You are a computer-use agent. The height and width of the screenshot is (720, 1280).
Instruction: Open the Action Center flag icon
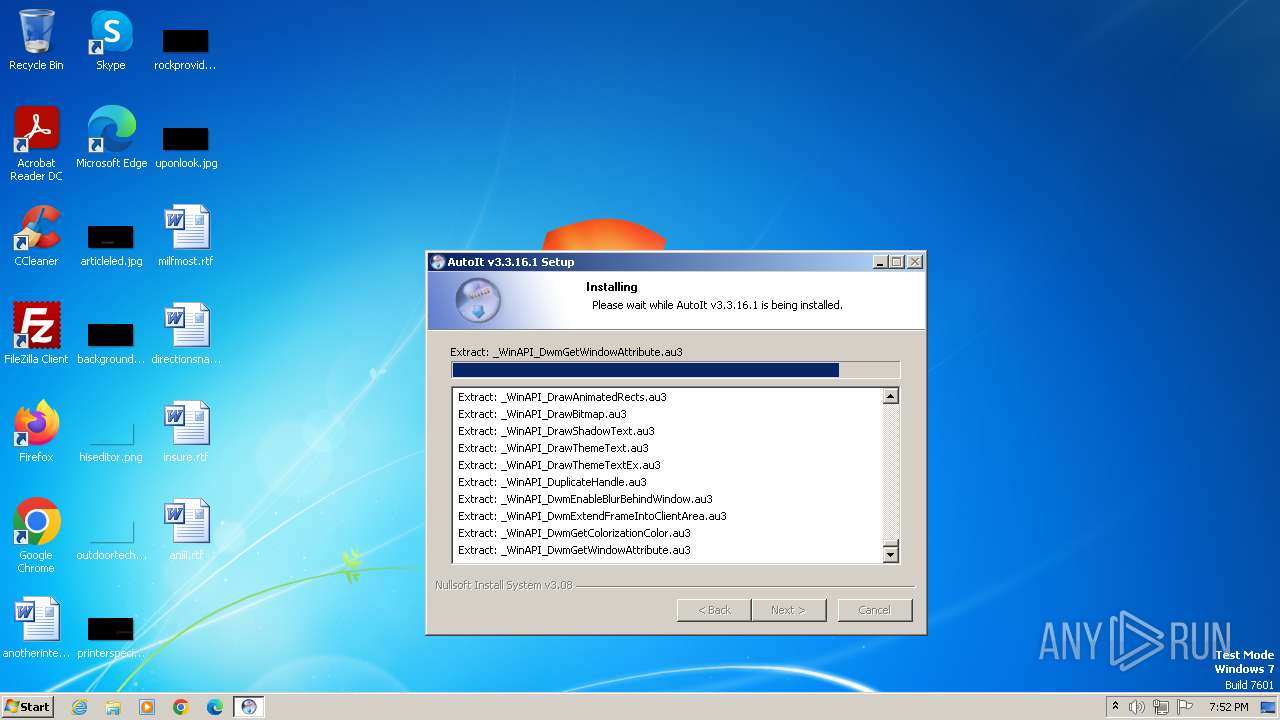tap(1185, 707)
